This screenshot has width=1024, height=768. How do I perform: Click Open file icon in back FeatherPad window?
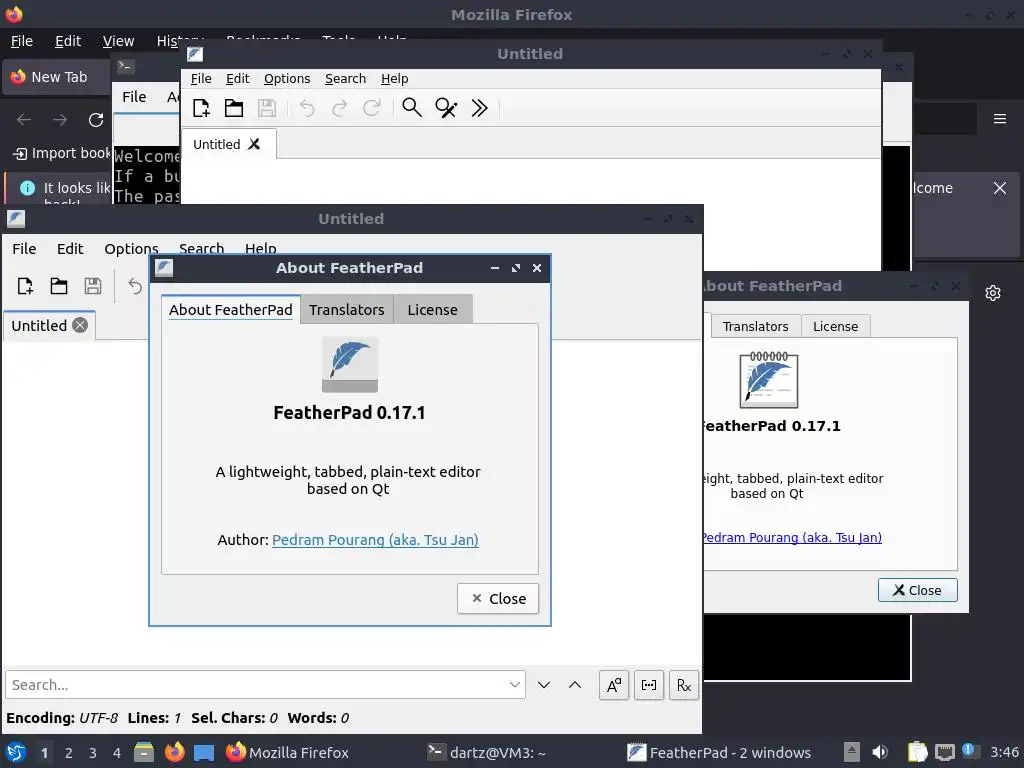[234, 108]
